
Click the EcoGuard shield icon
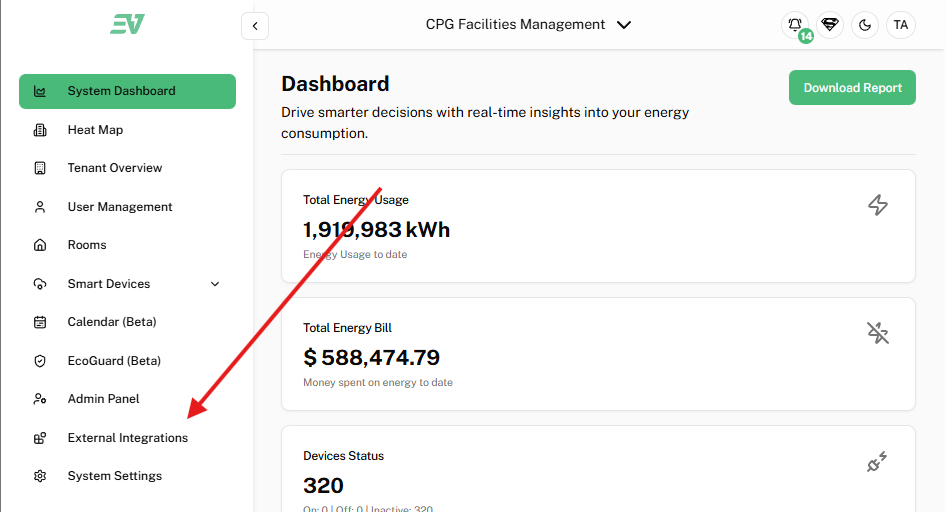[40, 361]
